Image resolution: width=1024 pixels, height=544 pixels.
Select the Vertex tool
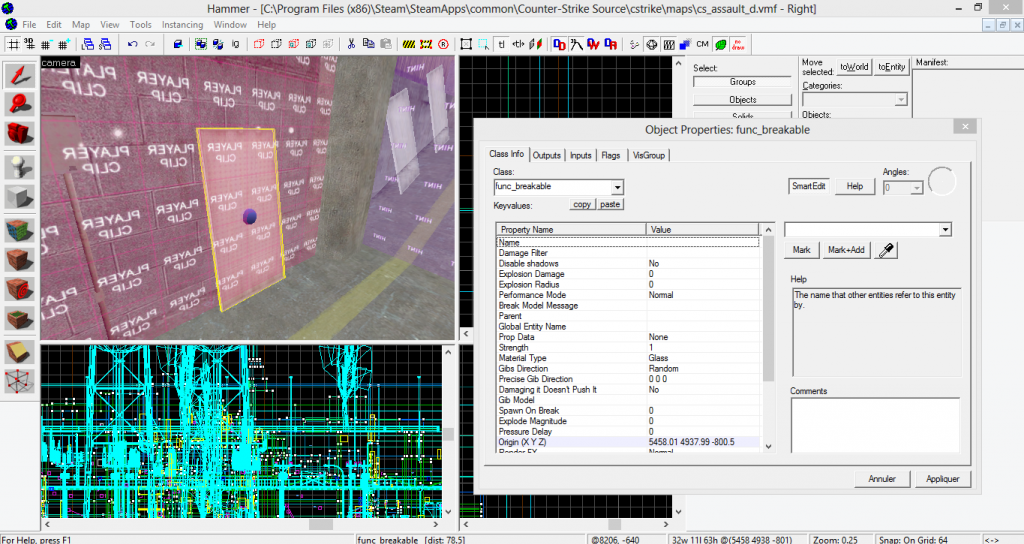(20, 381)
